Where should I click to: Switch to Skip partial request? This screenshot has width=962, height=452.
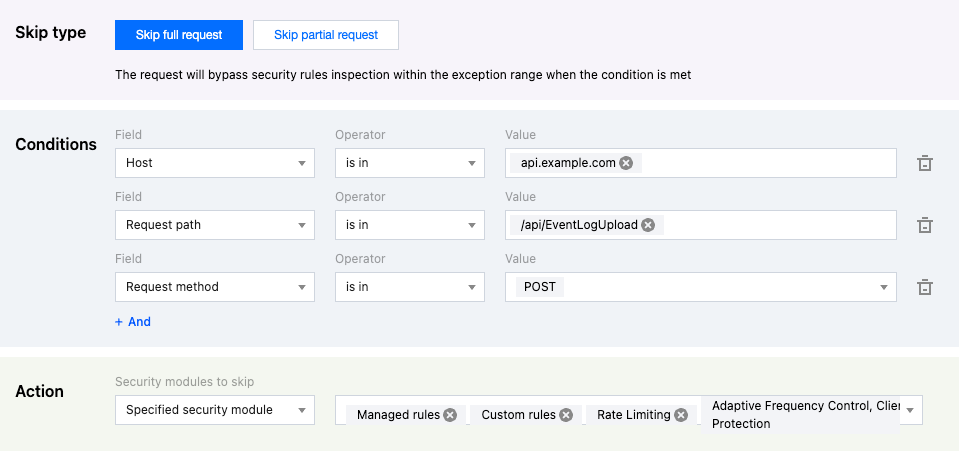(326, 35)
